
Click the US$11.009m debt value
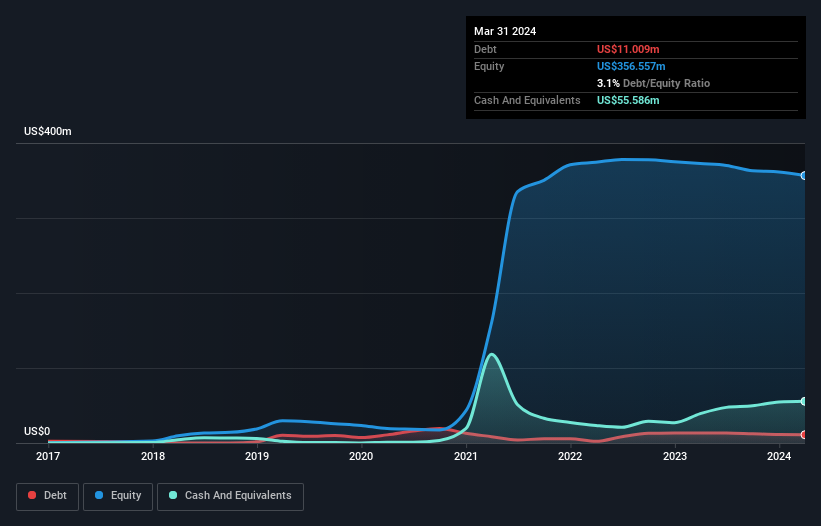coord(628,49)
